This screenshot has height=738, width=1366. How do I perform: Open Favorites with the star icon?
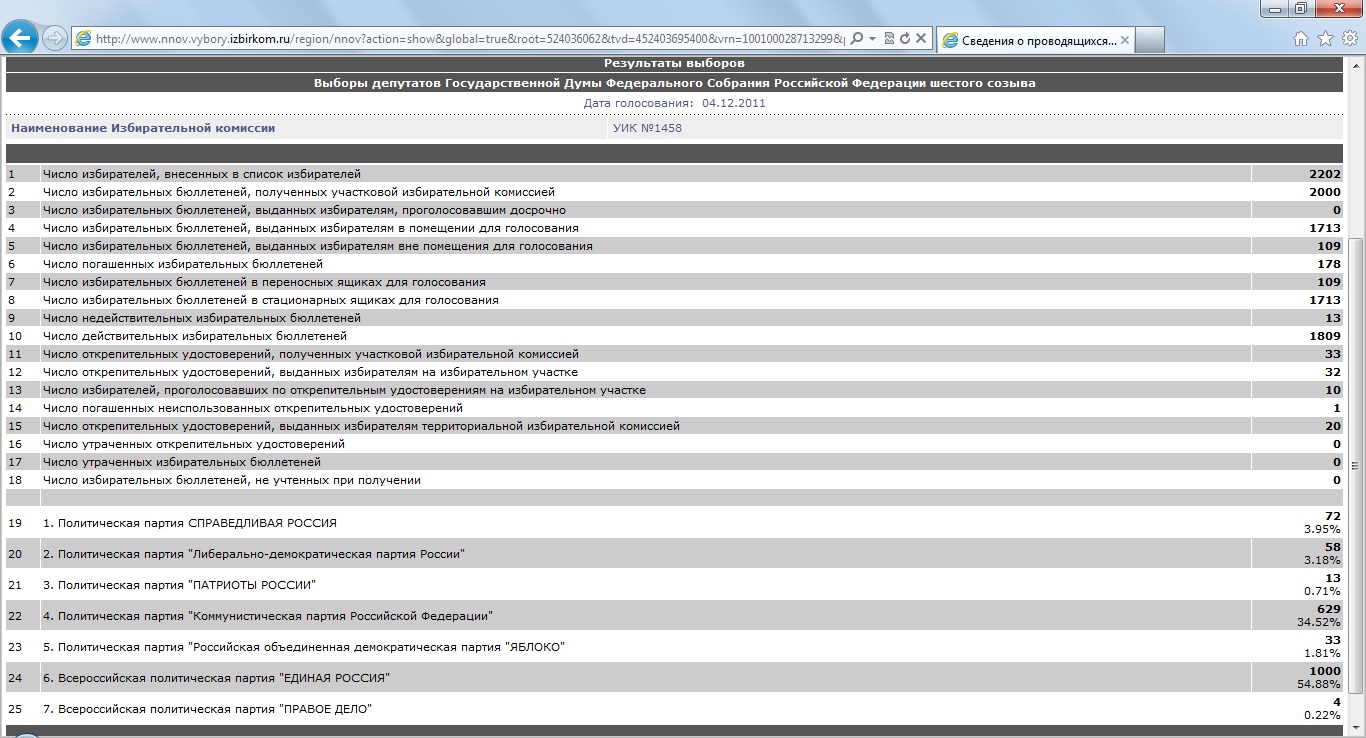coord(1325,39)
